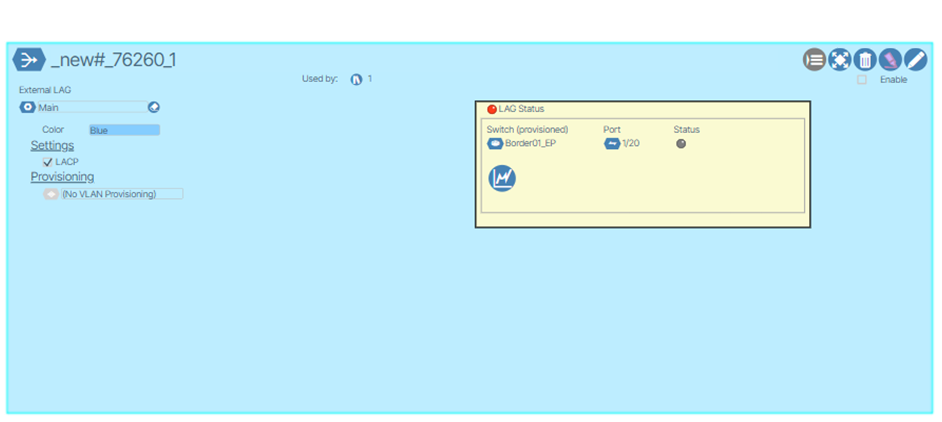Click the round selector button right of Main
Image resolution: width=942 pixels, height=422 pixels.
[x=154, y=107]
